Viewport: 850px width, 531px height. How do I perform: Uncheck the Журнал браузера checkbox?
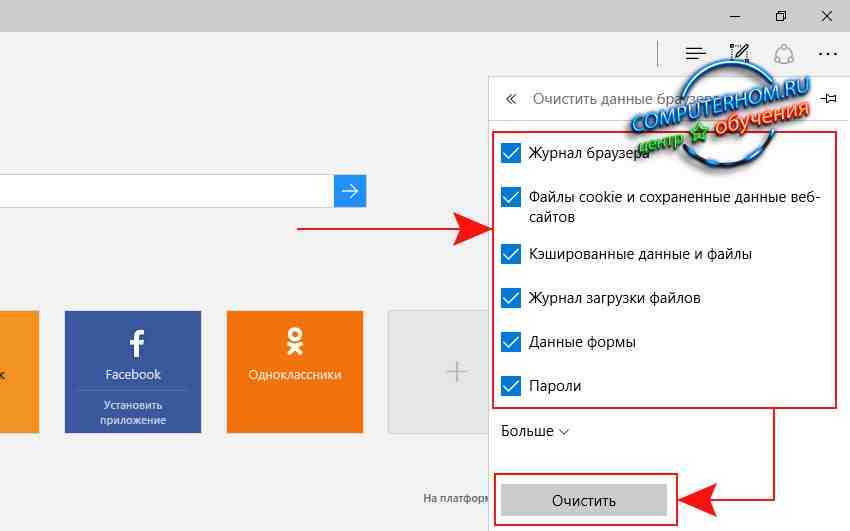coord(511,153)
